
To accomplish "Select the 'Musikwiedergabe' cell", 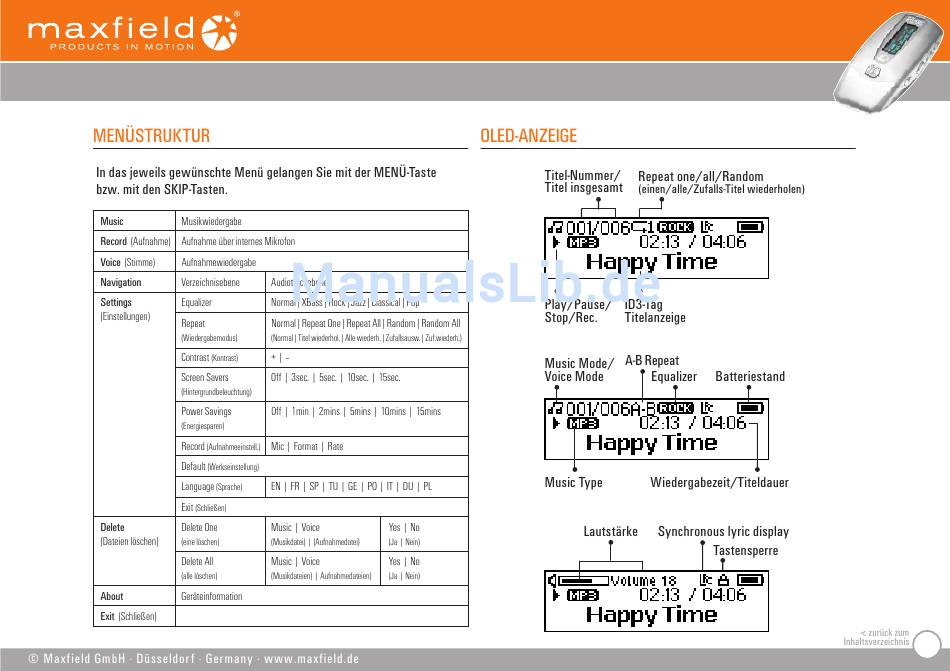I will coord(322,221).
